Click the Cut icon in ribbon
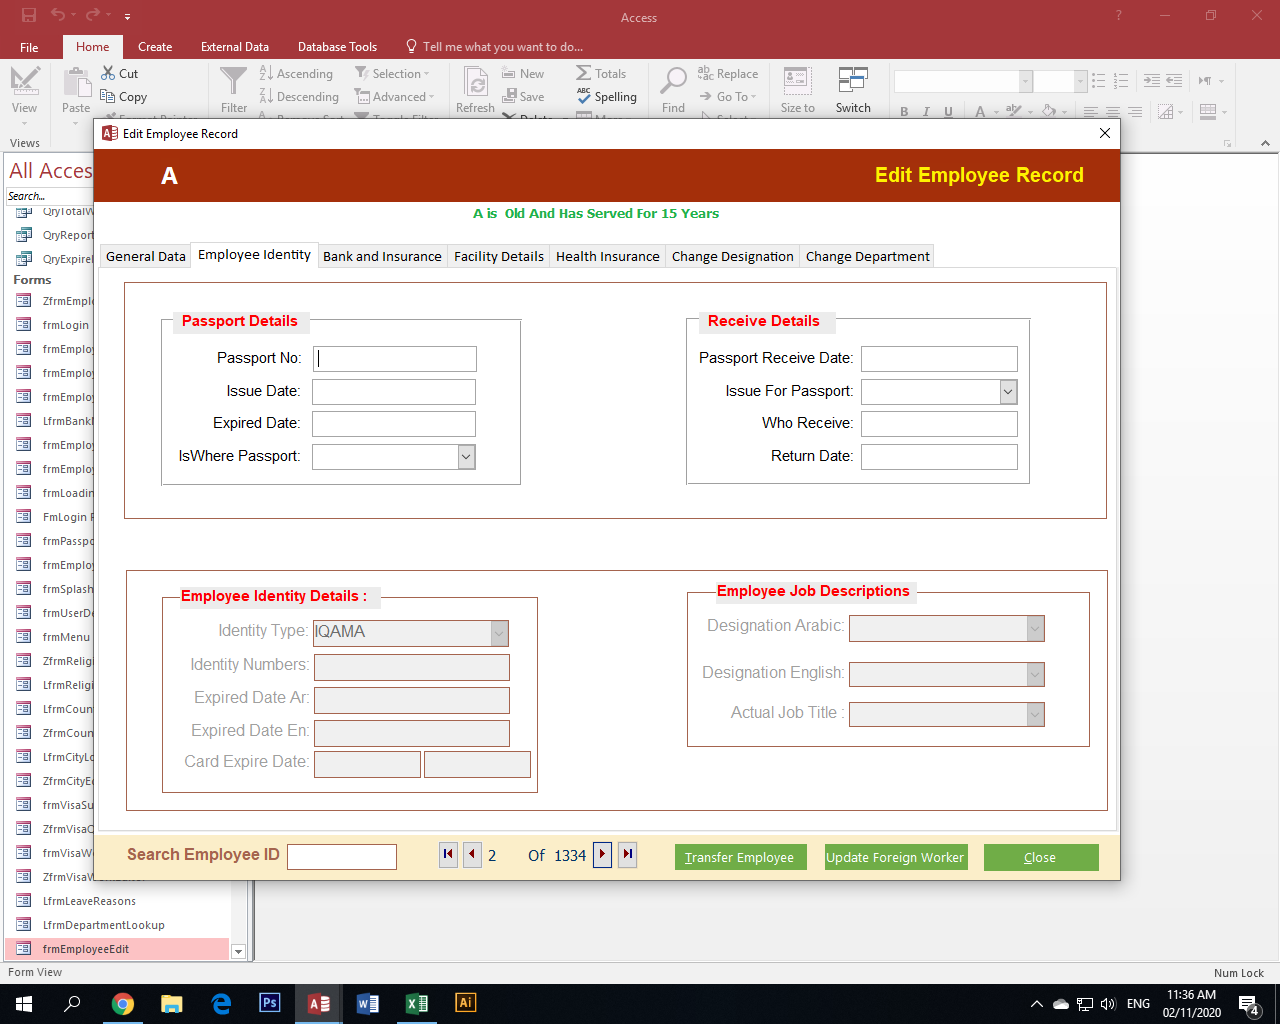1280x1024 pixels. (108, 73)
